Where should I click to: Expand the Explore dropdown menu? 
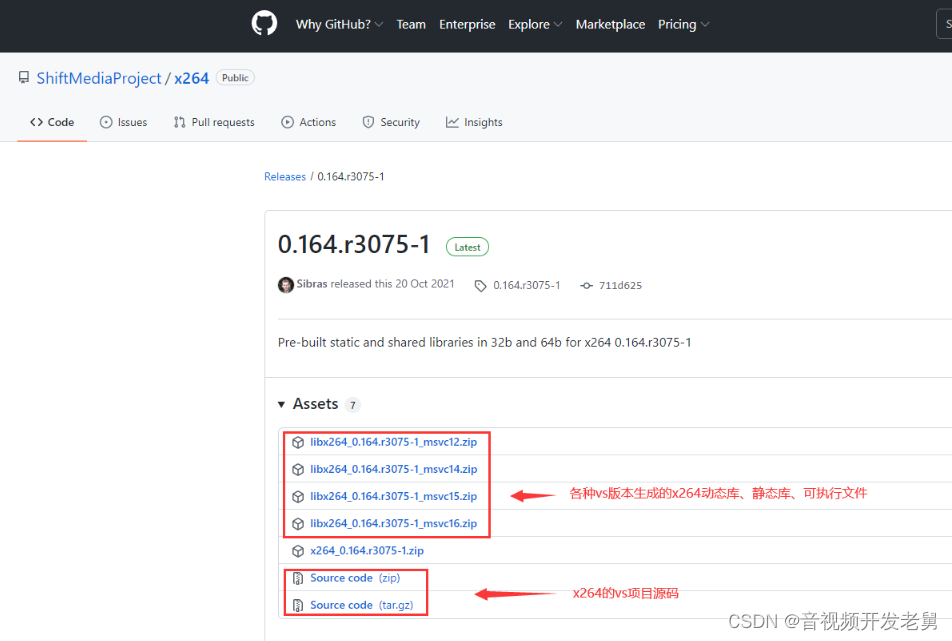click(x=535, y=24)
